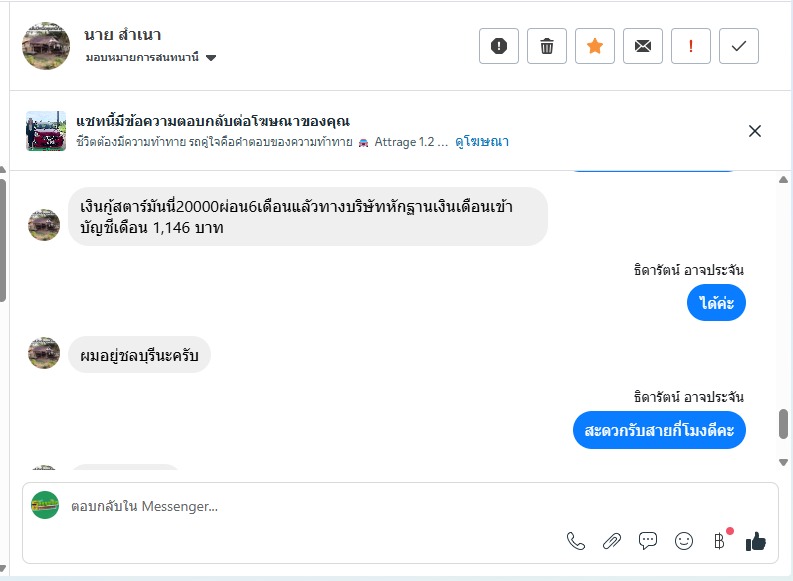Click the baht payment request icon

tap(719, 541)
